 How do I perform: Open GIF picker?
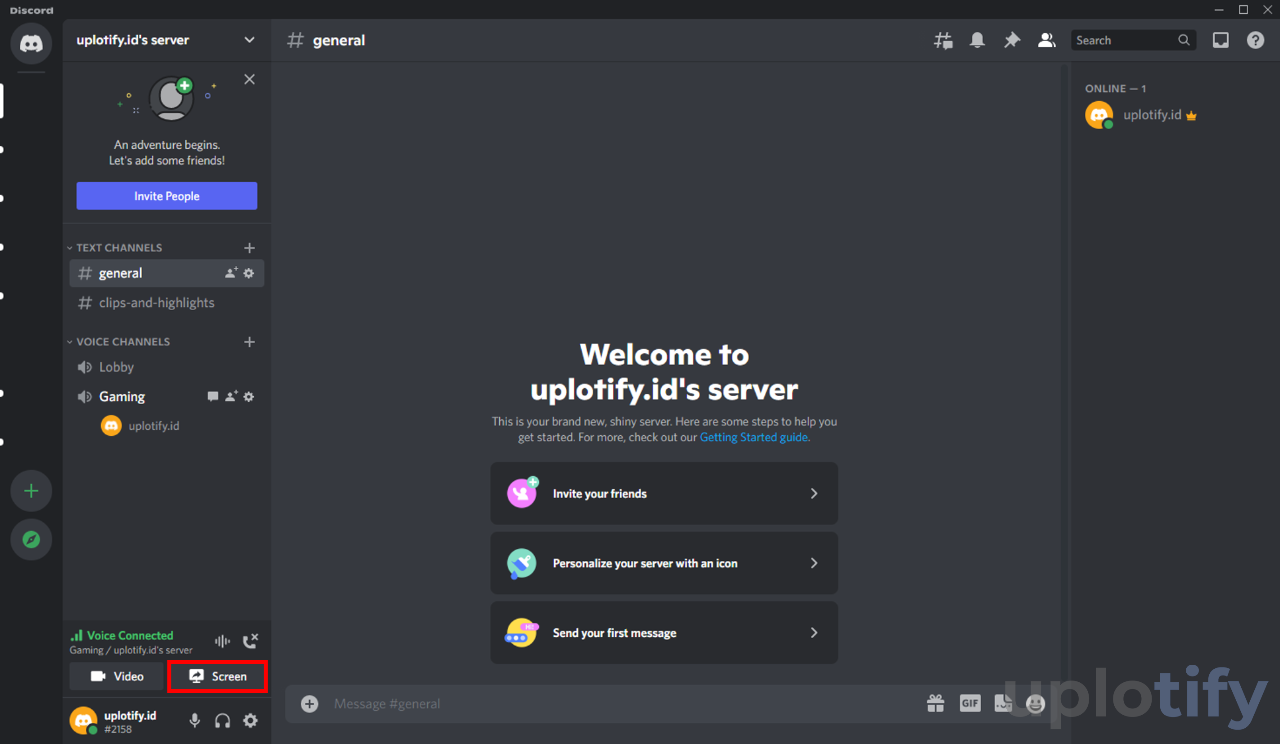tap(970, 704)
